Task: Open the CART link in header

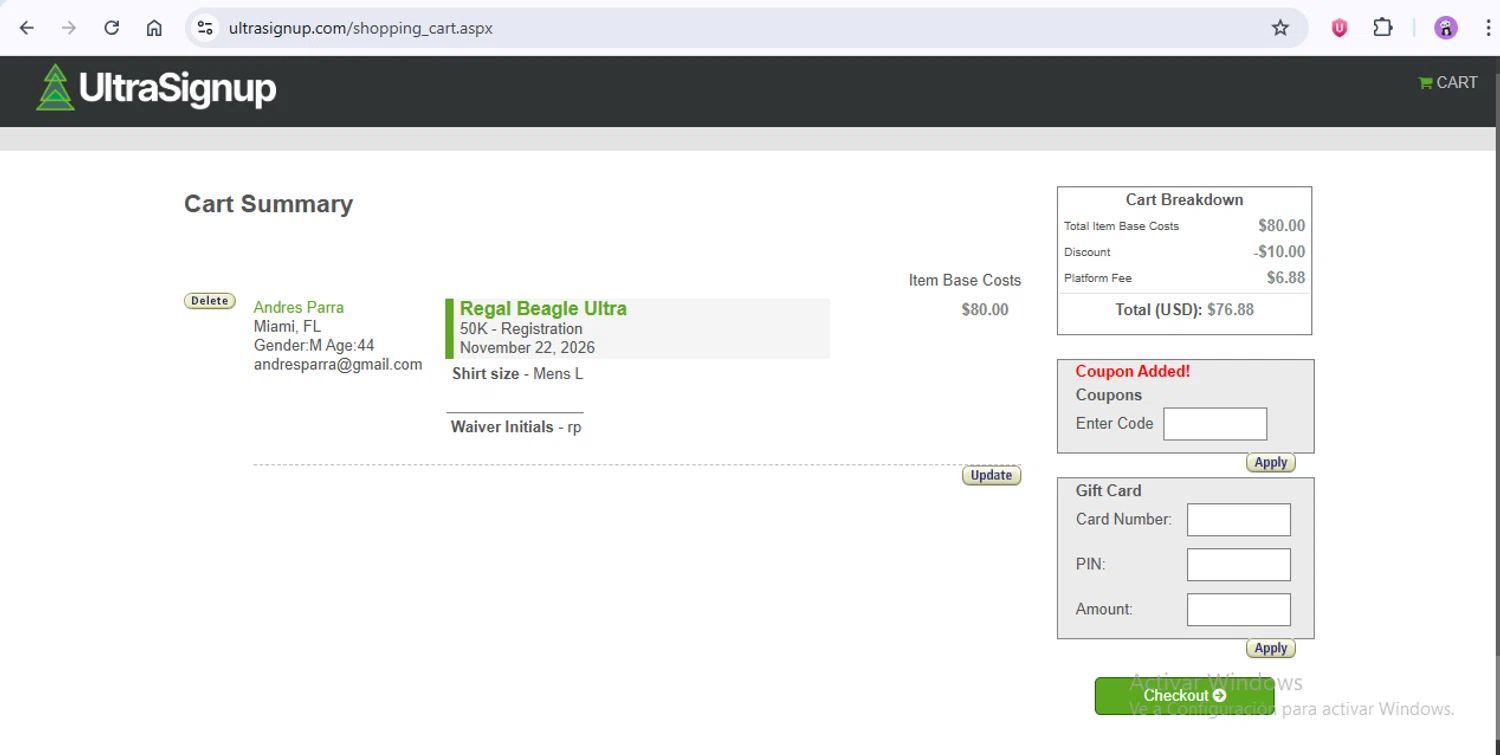Action: click(x=1447, y=83)
